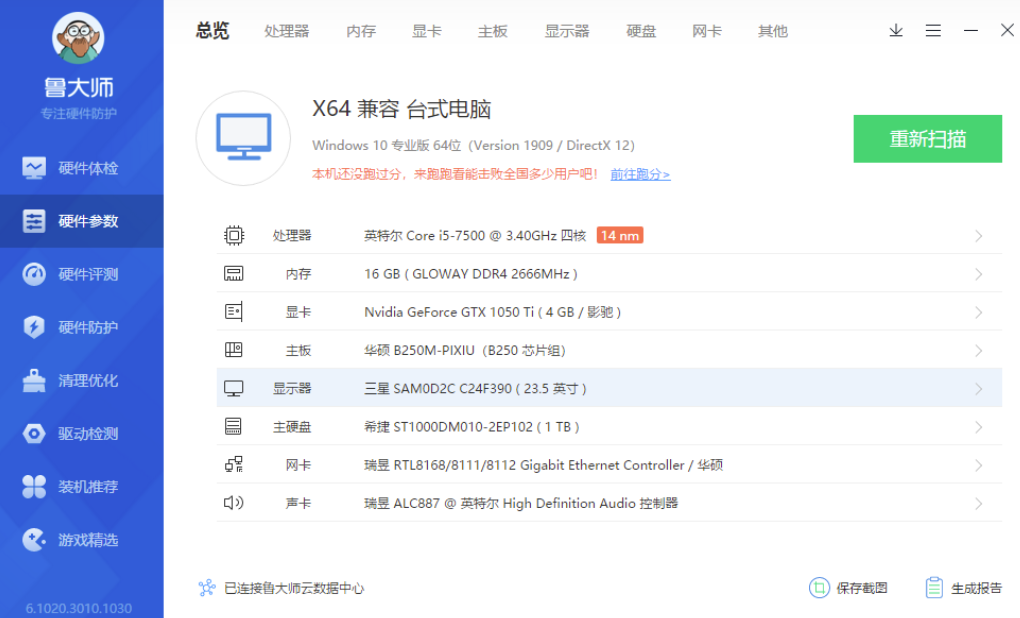Click 已连接鲁大师云数据中心 status text
Image resolution: width=1020 pixels, height=618 pixels.
click(x=294, y=588)
